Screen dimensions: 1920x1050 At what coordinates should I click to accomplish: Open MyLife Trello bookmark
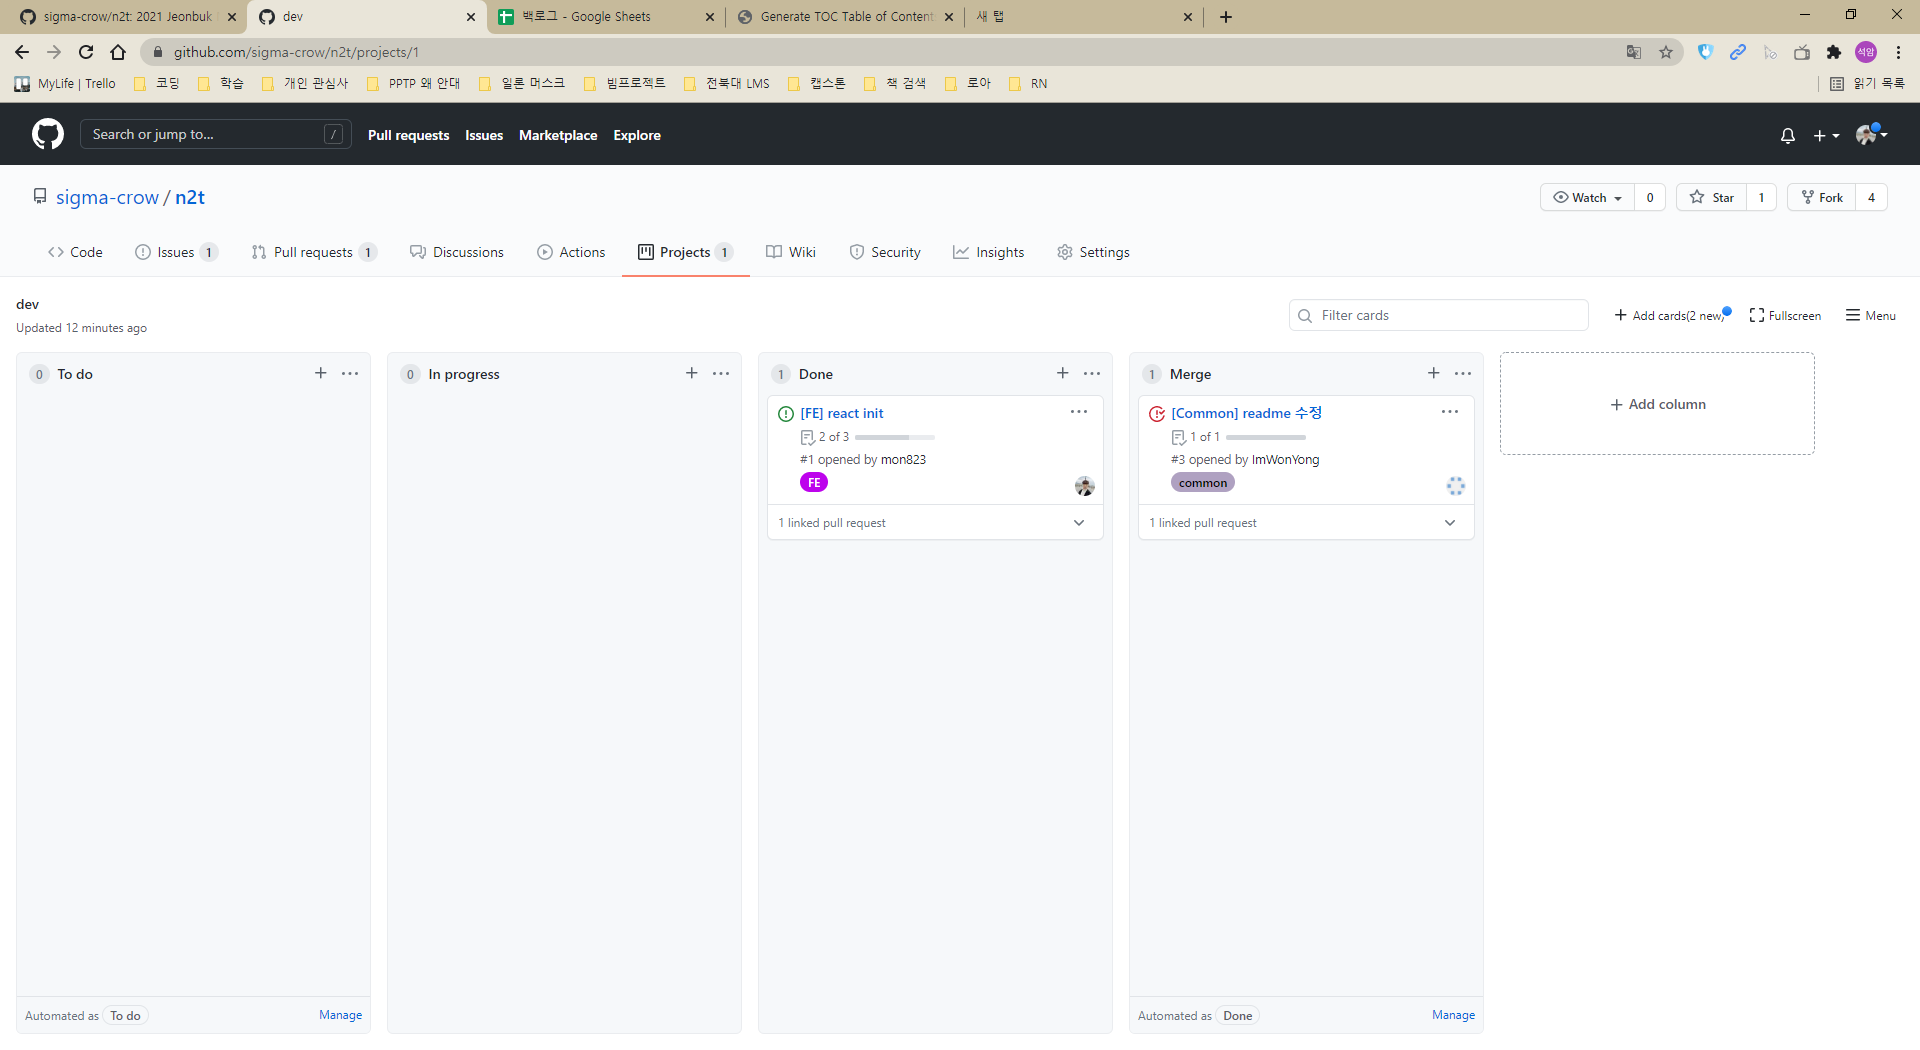65,83
